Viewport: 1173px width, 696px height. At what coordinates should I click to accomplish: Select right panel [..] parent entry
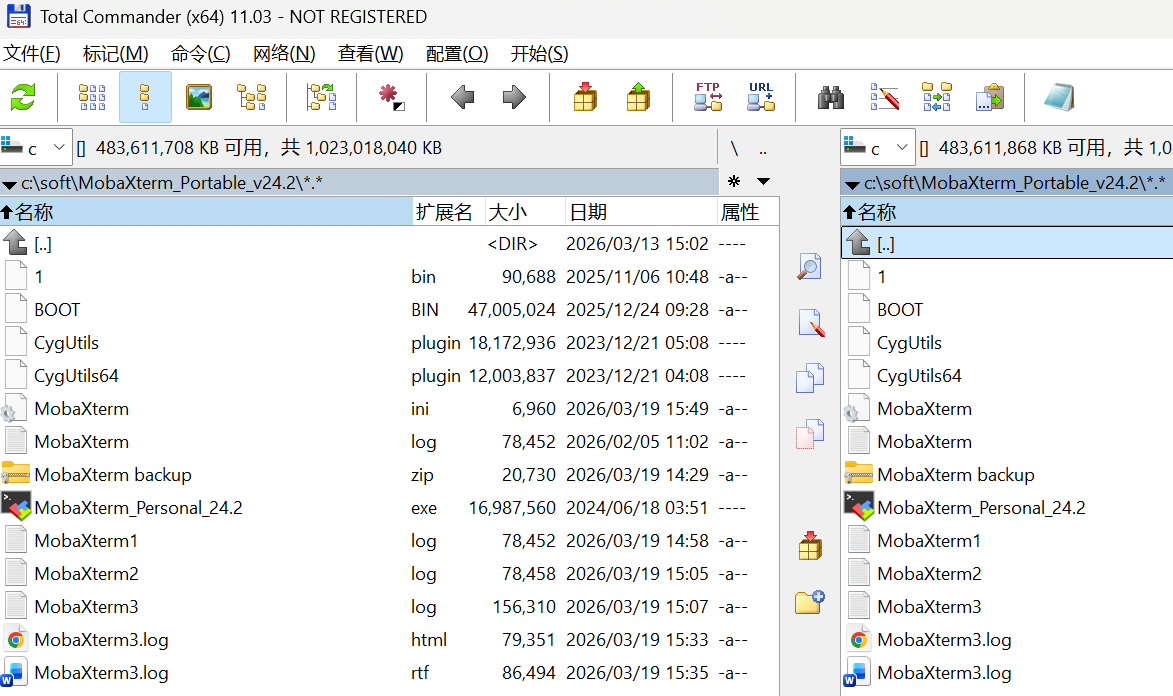pos(1007,244)
